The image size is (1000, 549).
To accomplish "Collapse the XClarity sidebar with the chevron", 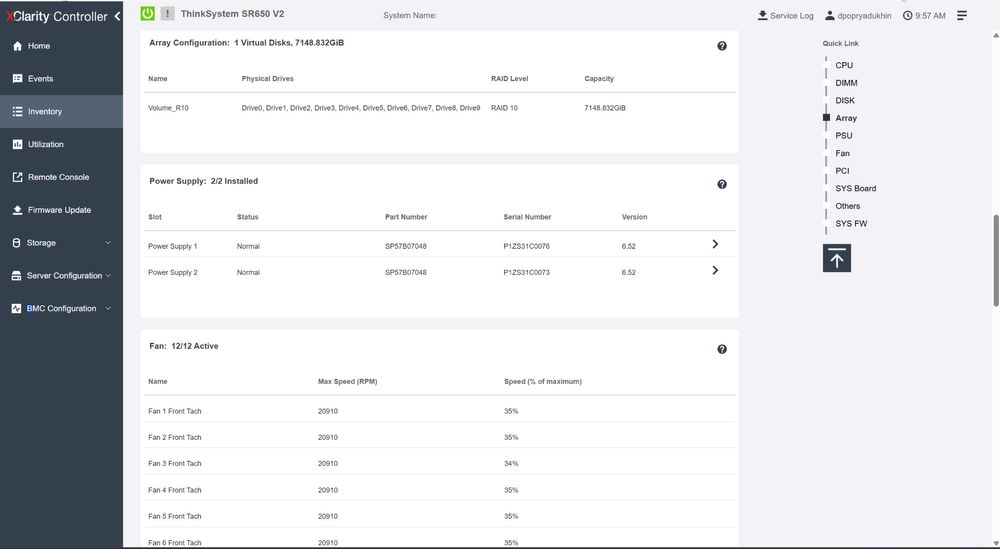I will click(117, 17).
